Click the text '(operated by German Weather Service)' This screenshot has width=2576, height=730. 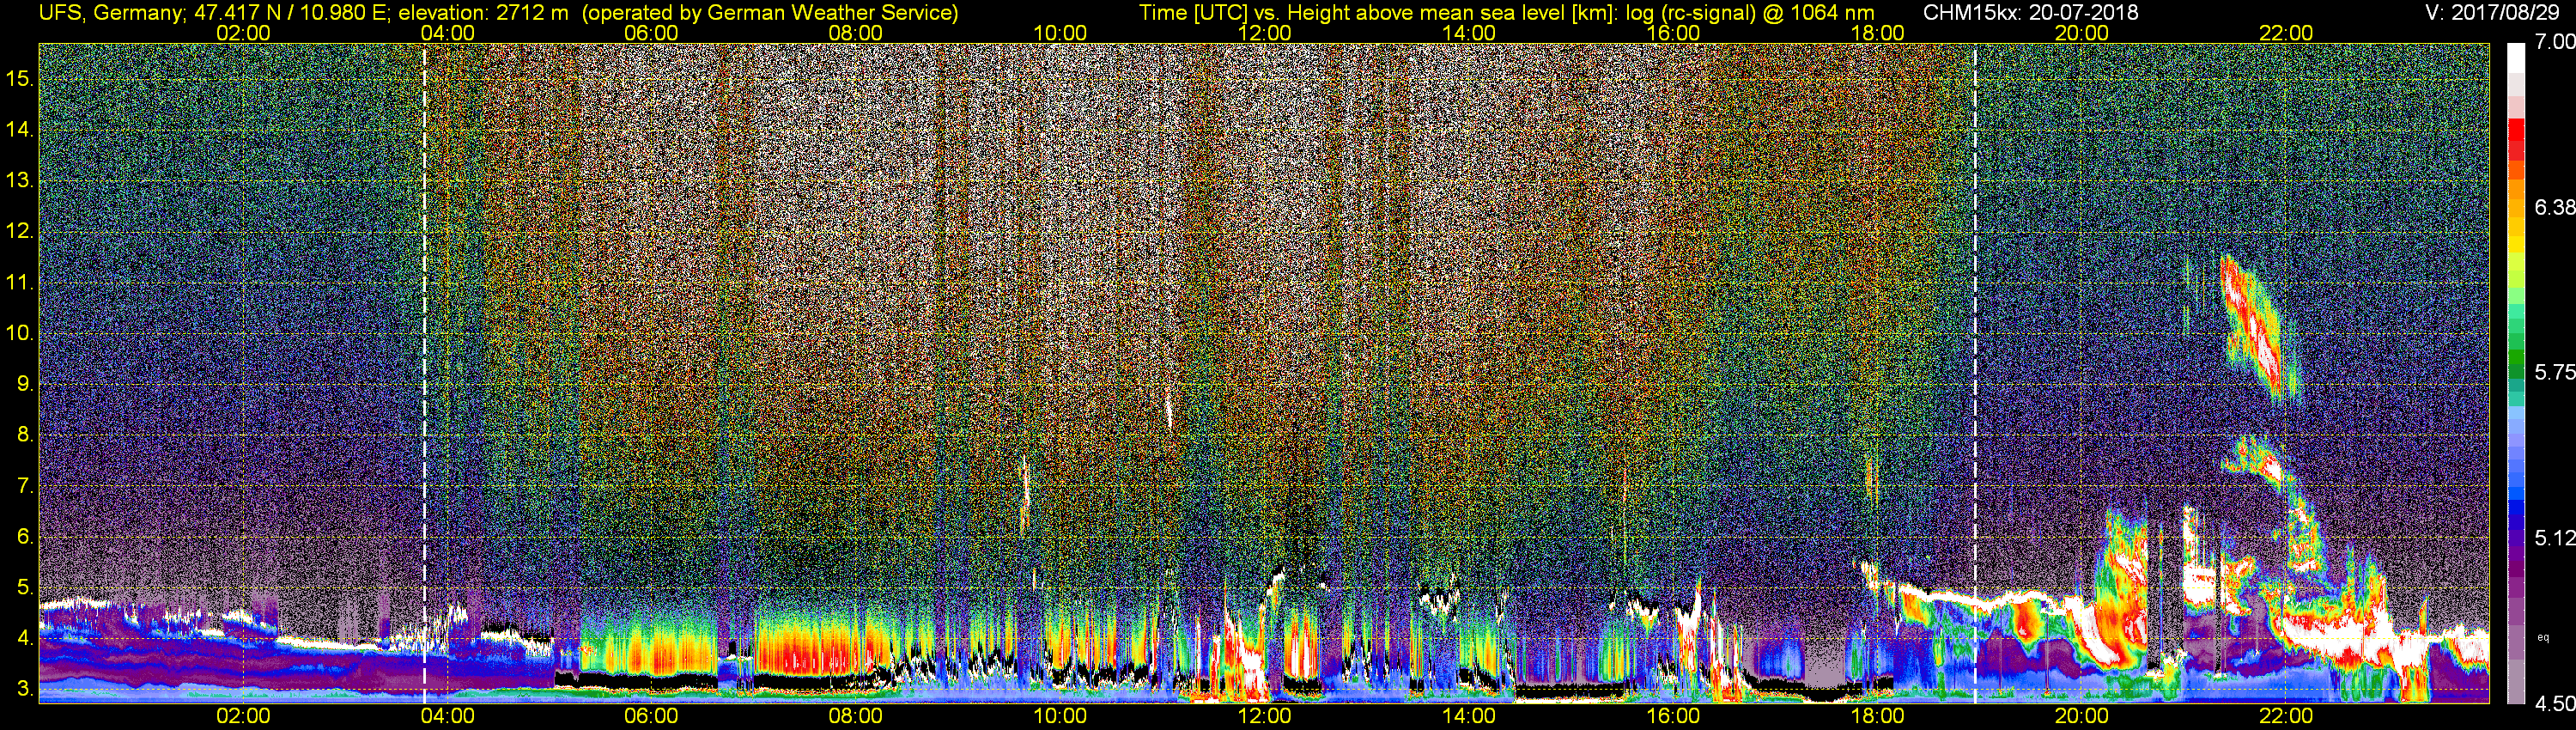pos(770,13)
